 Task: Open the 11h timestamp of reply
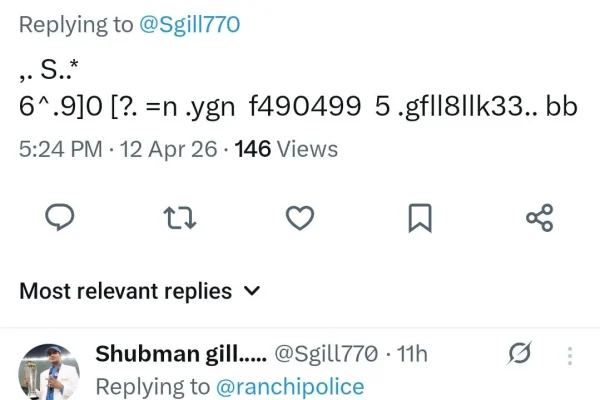click(x=412, y=354)
